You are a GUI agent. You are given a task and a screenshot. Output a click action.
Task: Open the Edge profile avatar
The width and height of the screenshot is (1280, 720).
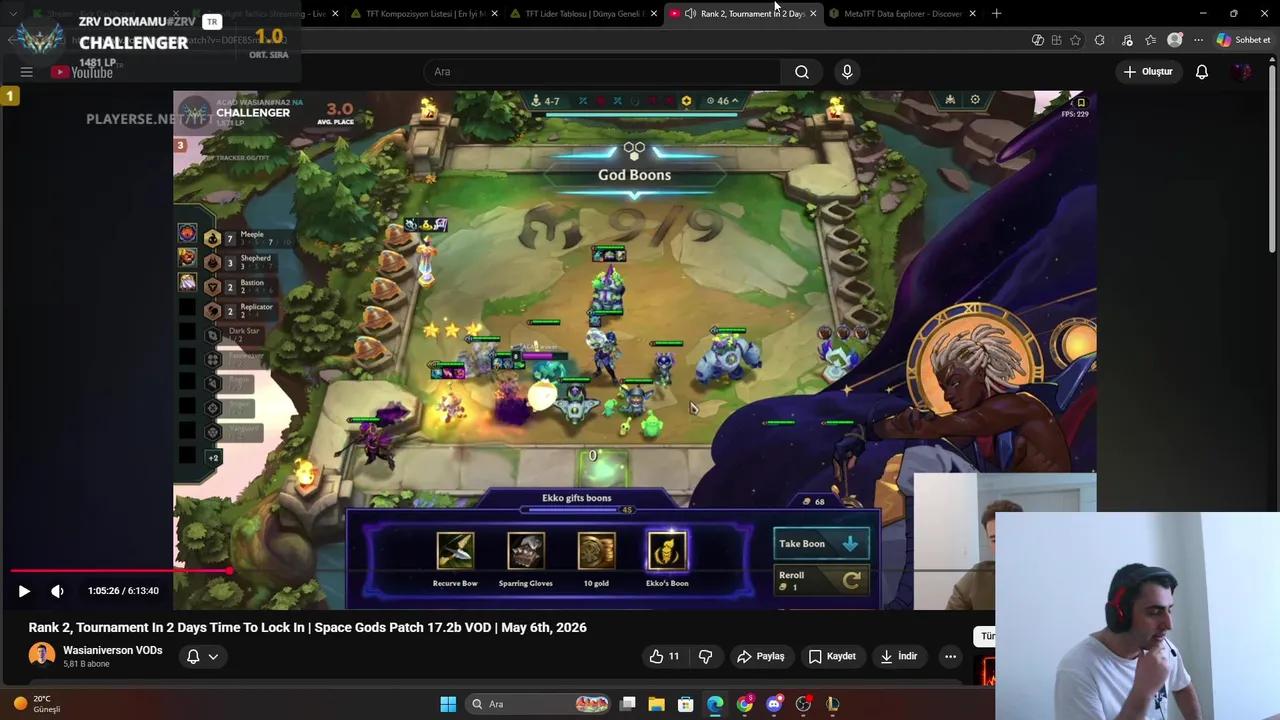(1175, 40)
